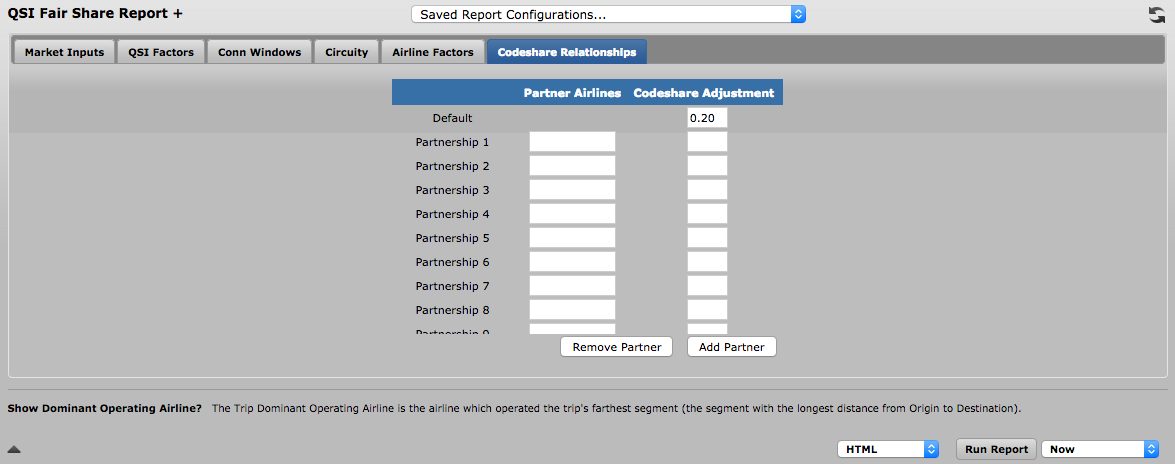The height and width of the screenshot is (464, 1175).
Task: Open the Conn Windows tab
Action: click(x=259, y=52)
